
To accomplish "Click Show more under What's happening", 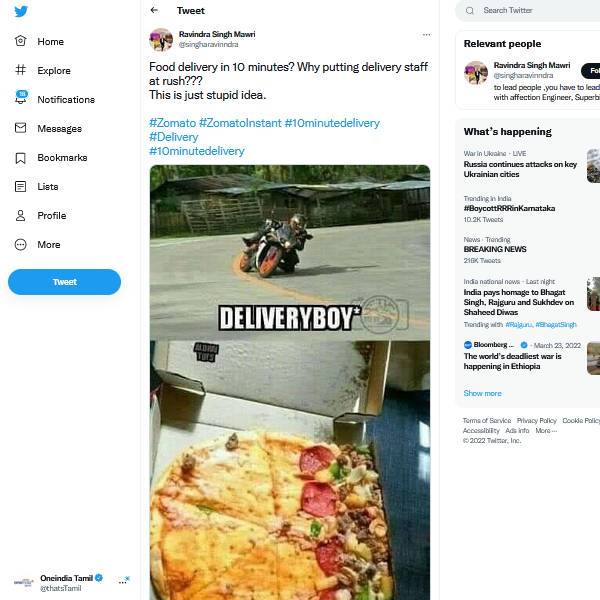I will tap(482, 393).
